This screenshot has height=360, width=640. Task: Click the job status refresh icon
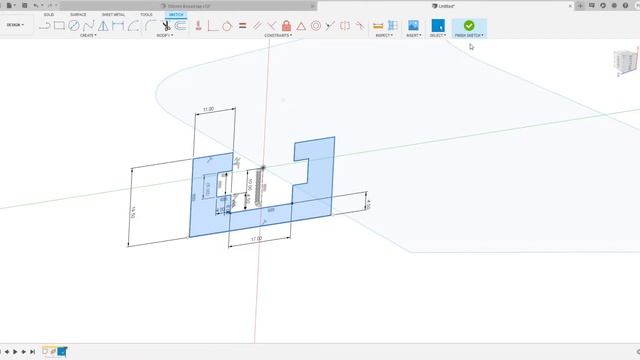(603, 6)
